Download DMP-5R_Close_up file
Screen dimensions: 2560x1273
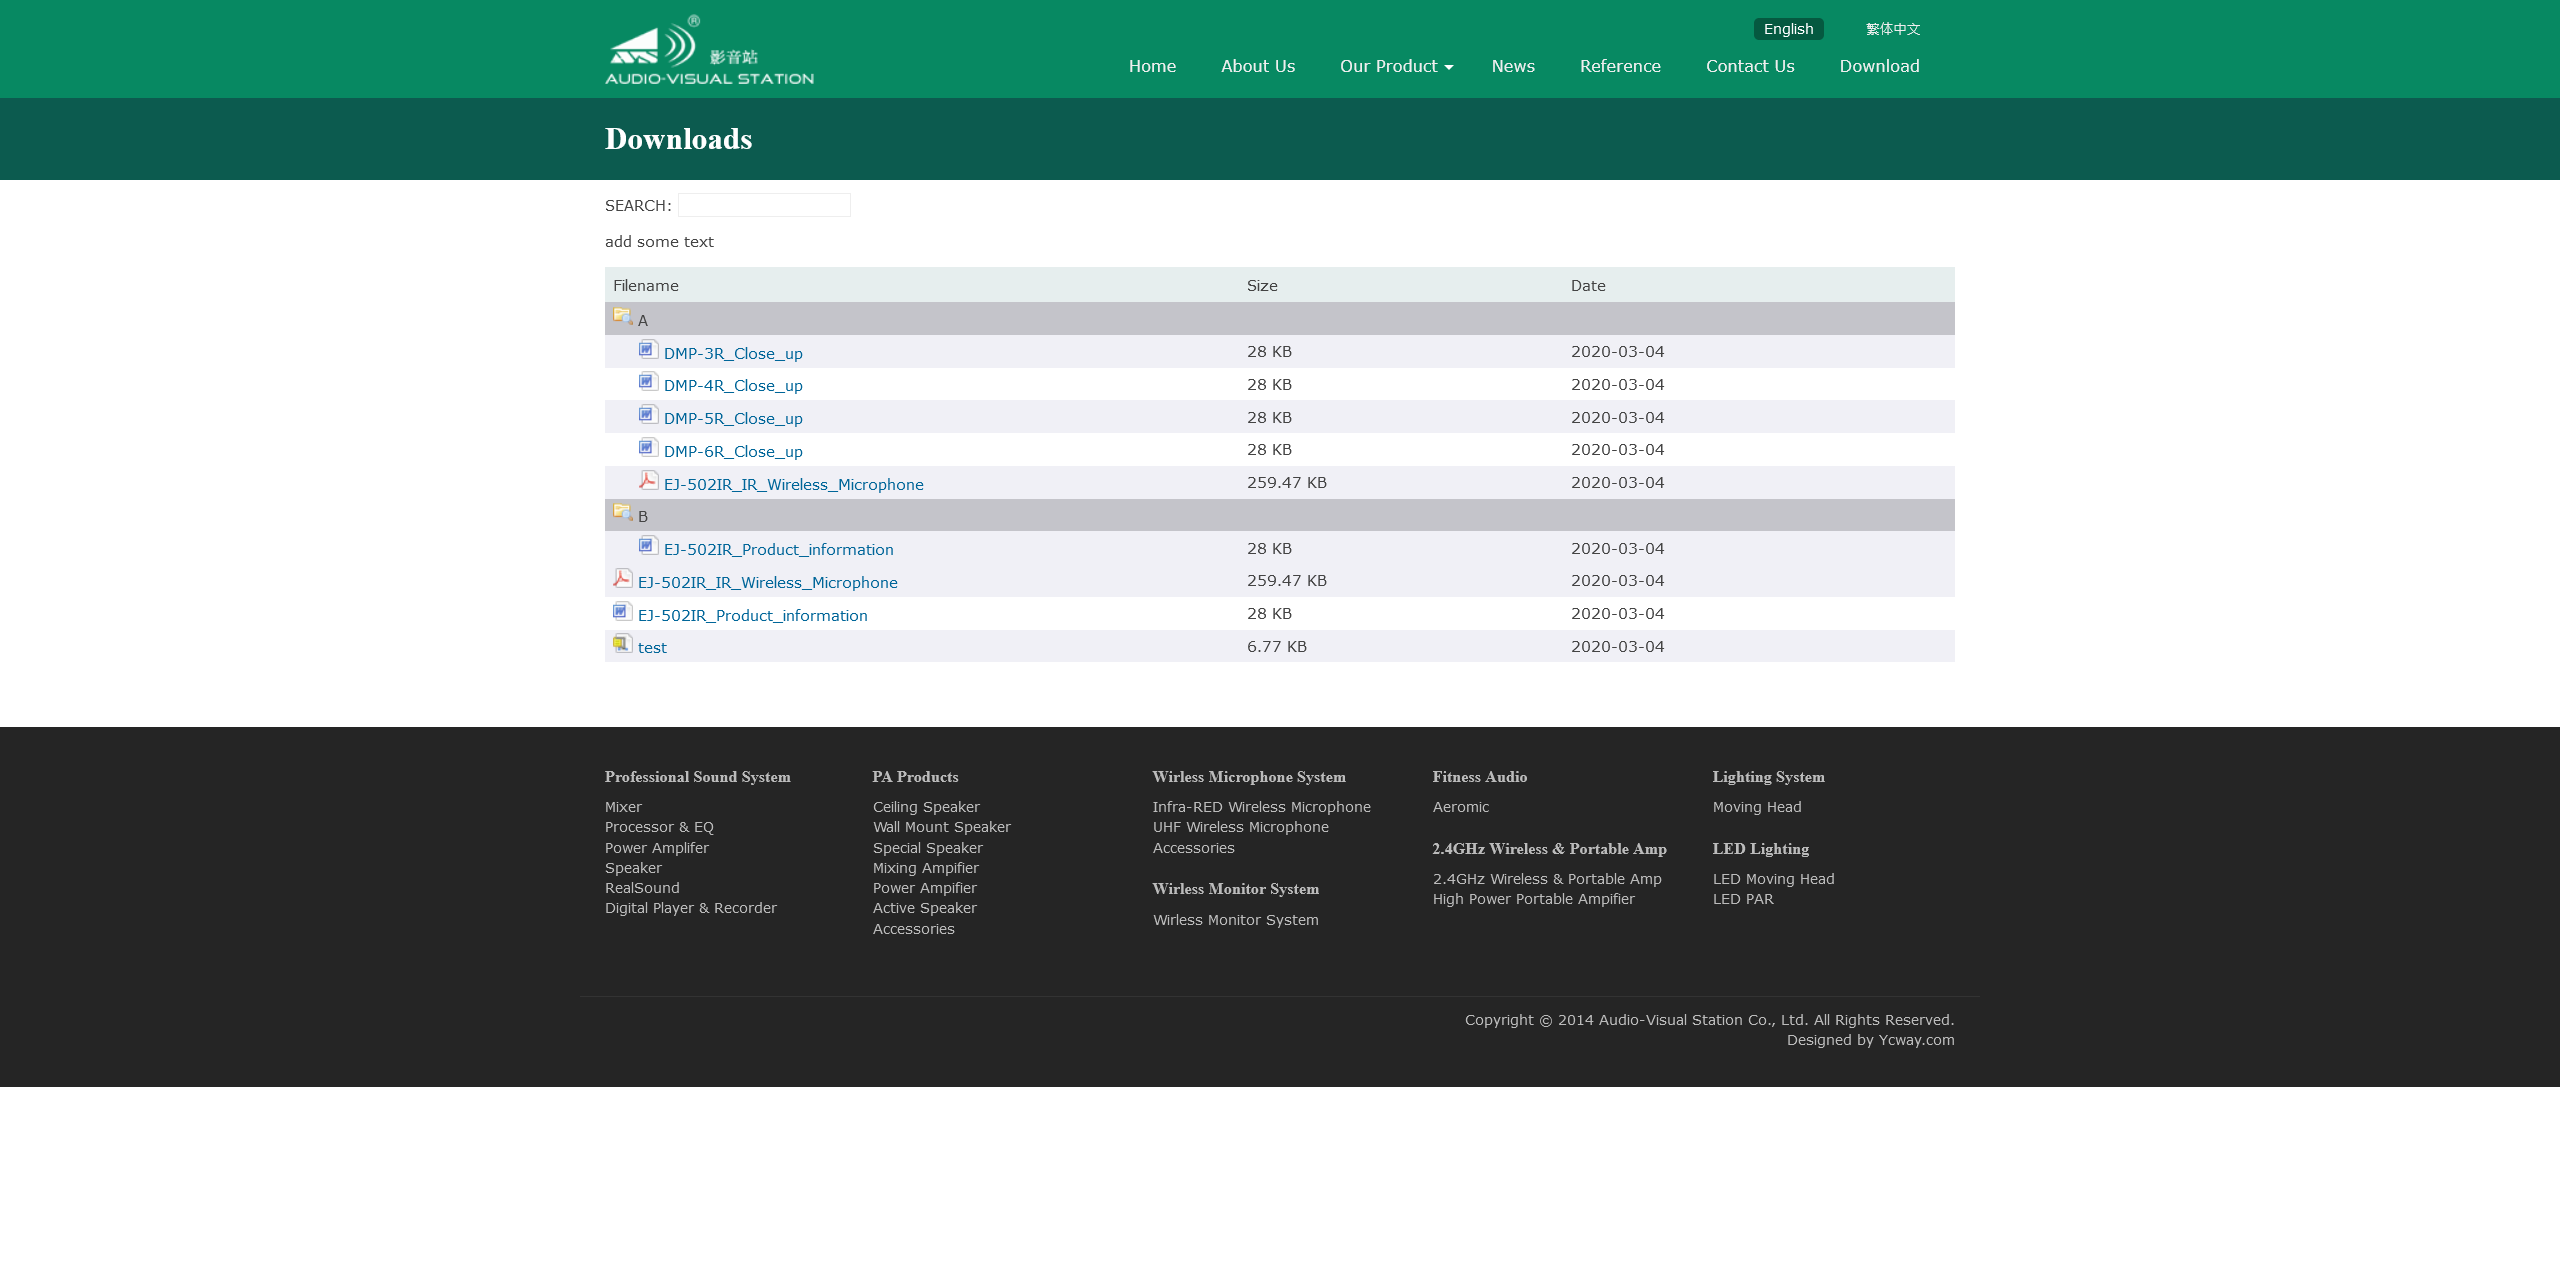pos(733,418)
